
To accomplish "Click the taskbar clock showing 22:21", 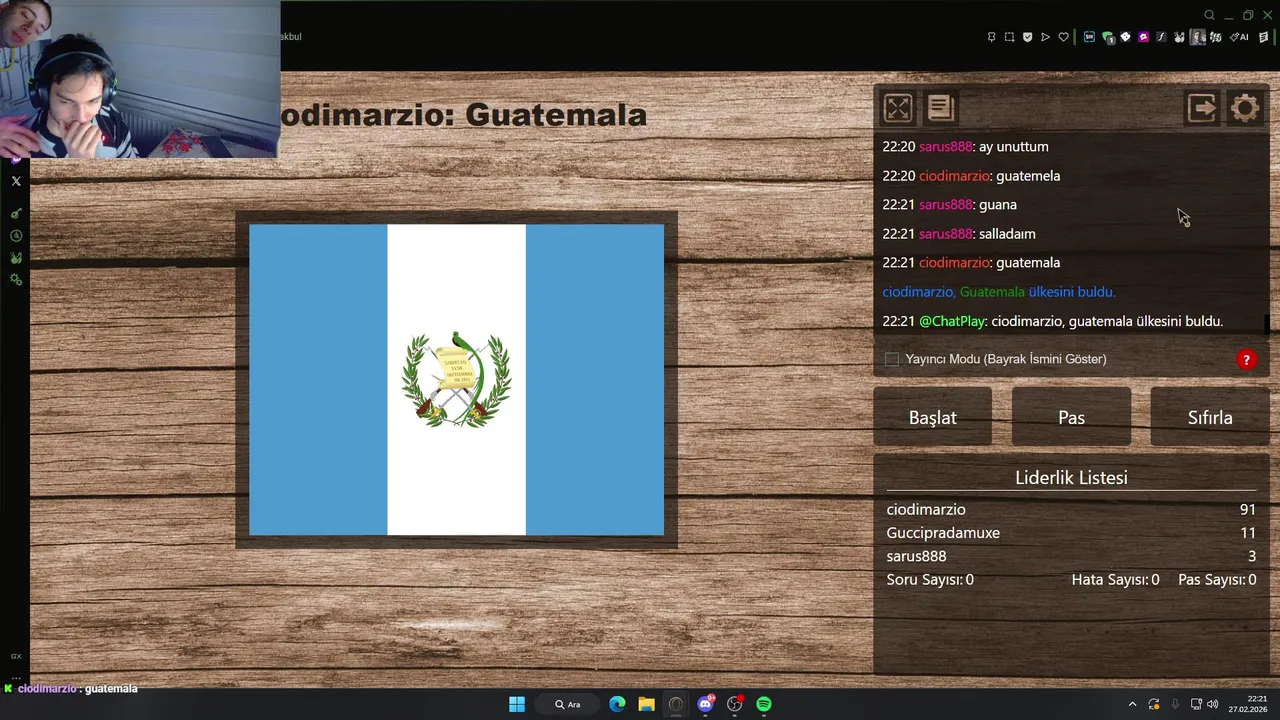I will click(x=1250, y=704).
